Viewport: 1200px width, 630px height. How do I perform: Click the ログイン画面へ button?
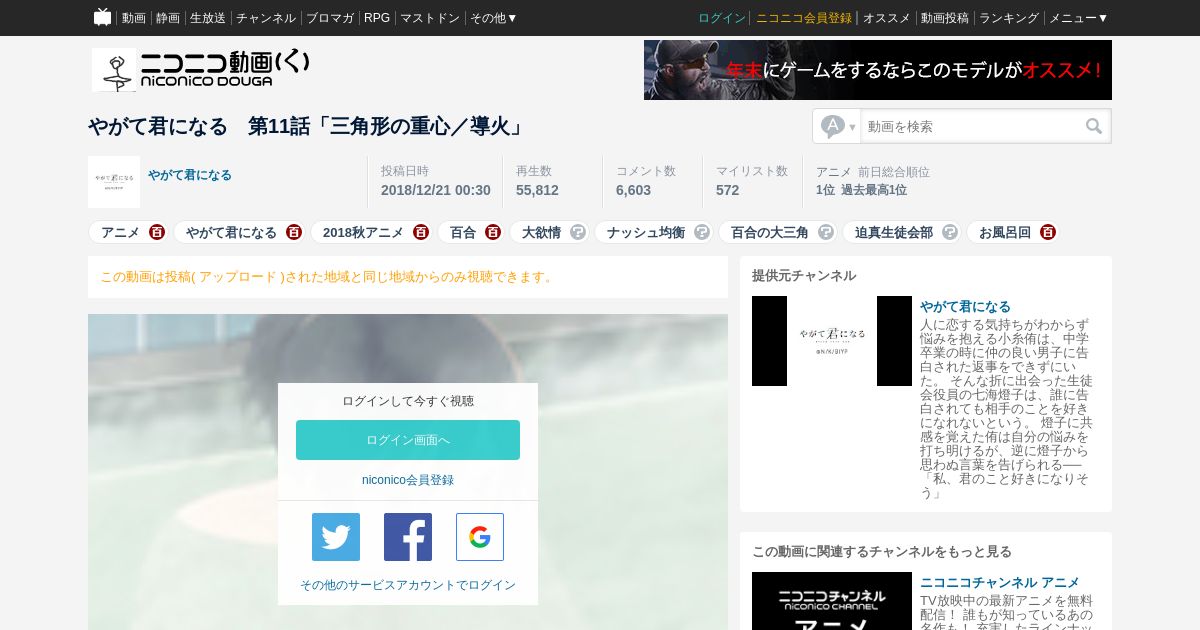click(408, 440)
